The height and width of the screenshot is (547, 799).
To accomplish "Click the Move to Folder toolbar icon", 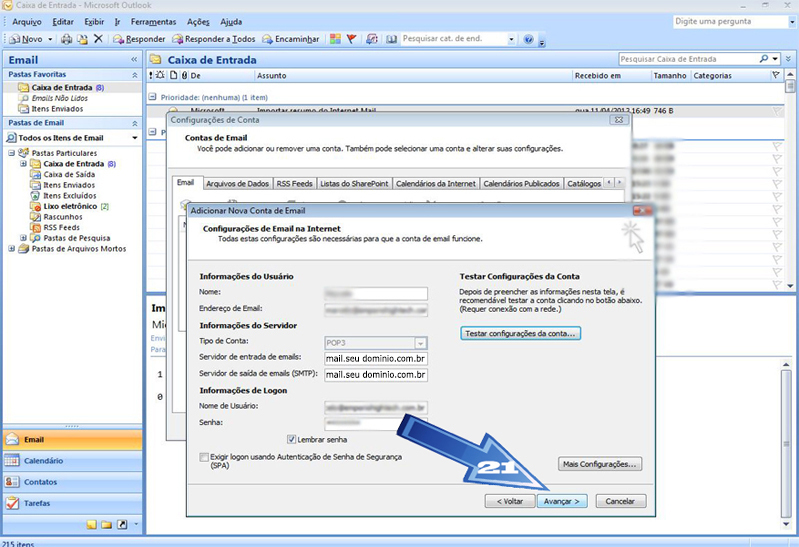I will [82, 39].
